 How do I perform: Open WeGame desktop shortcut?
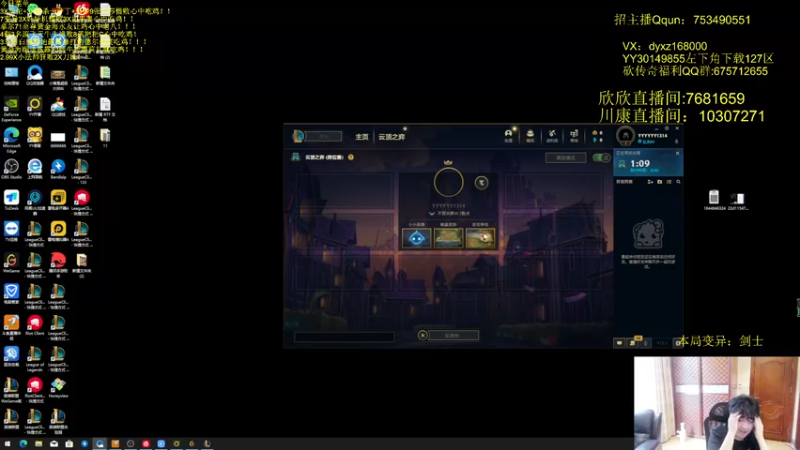tap(11, 263)
